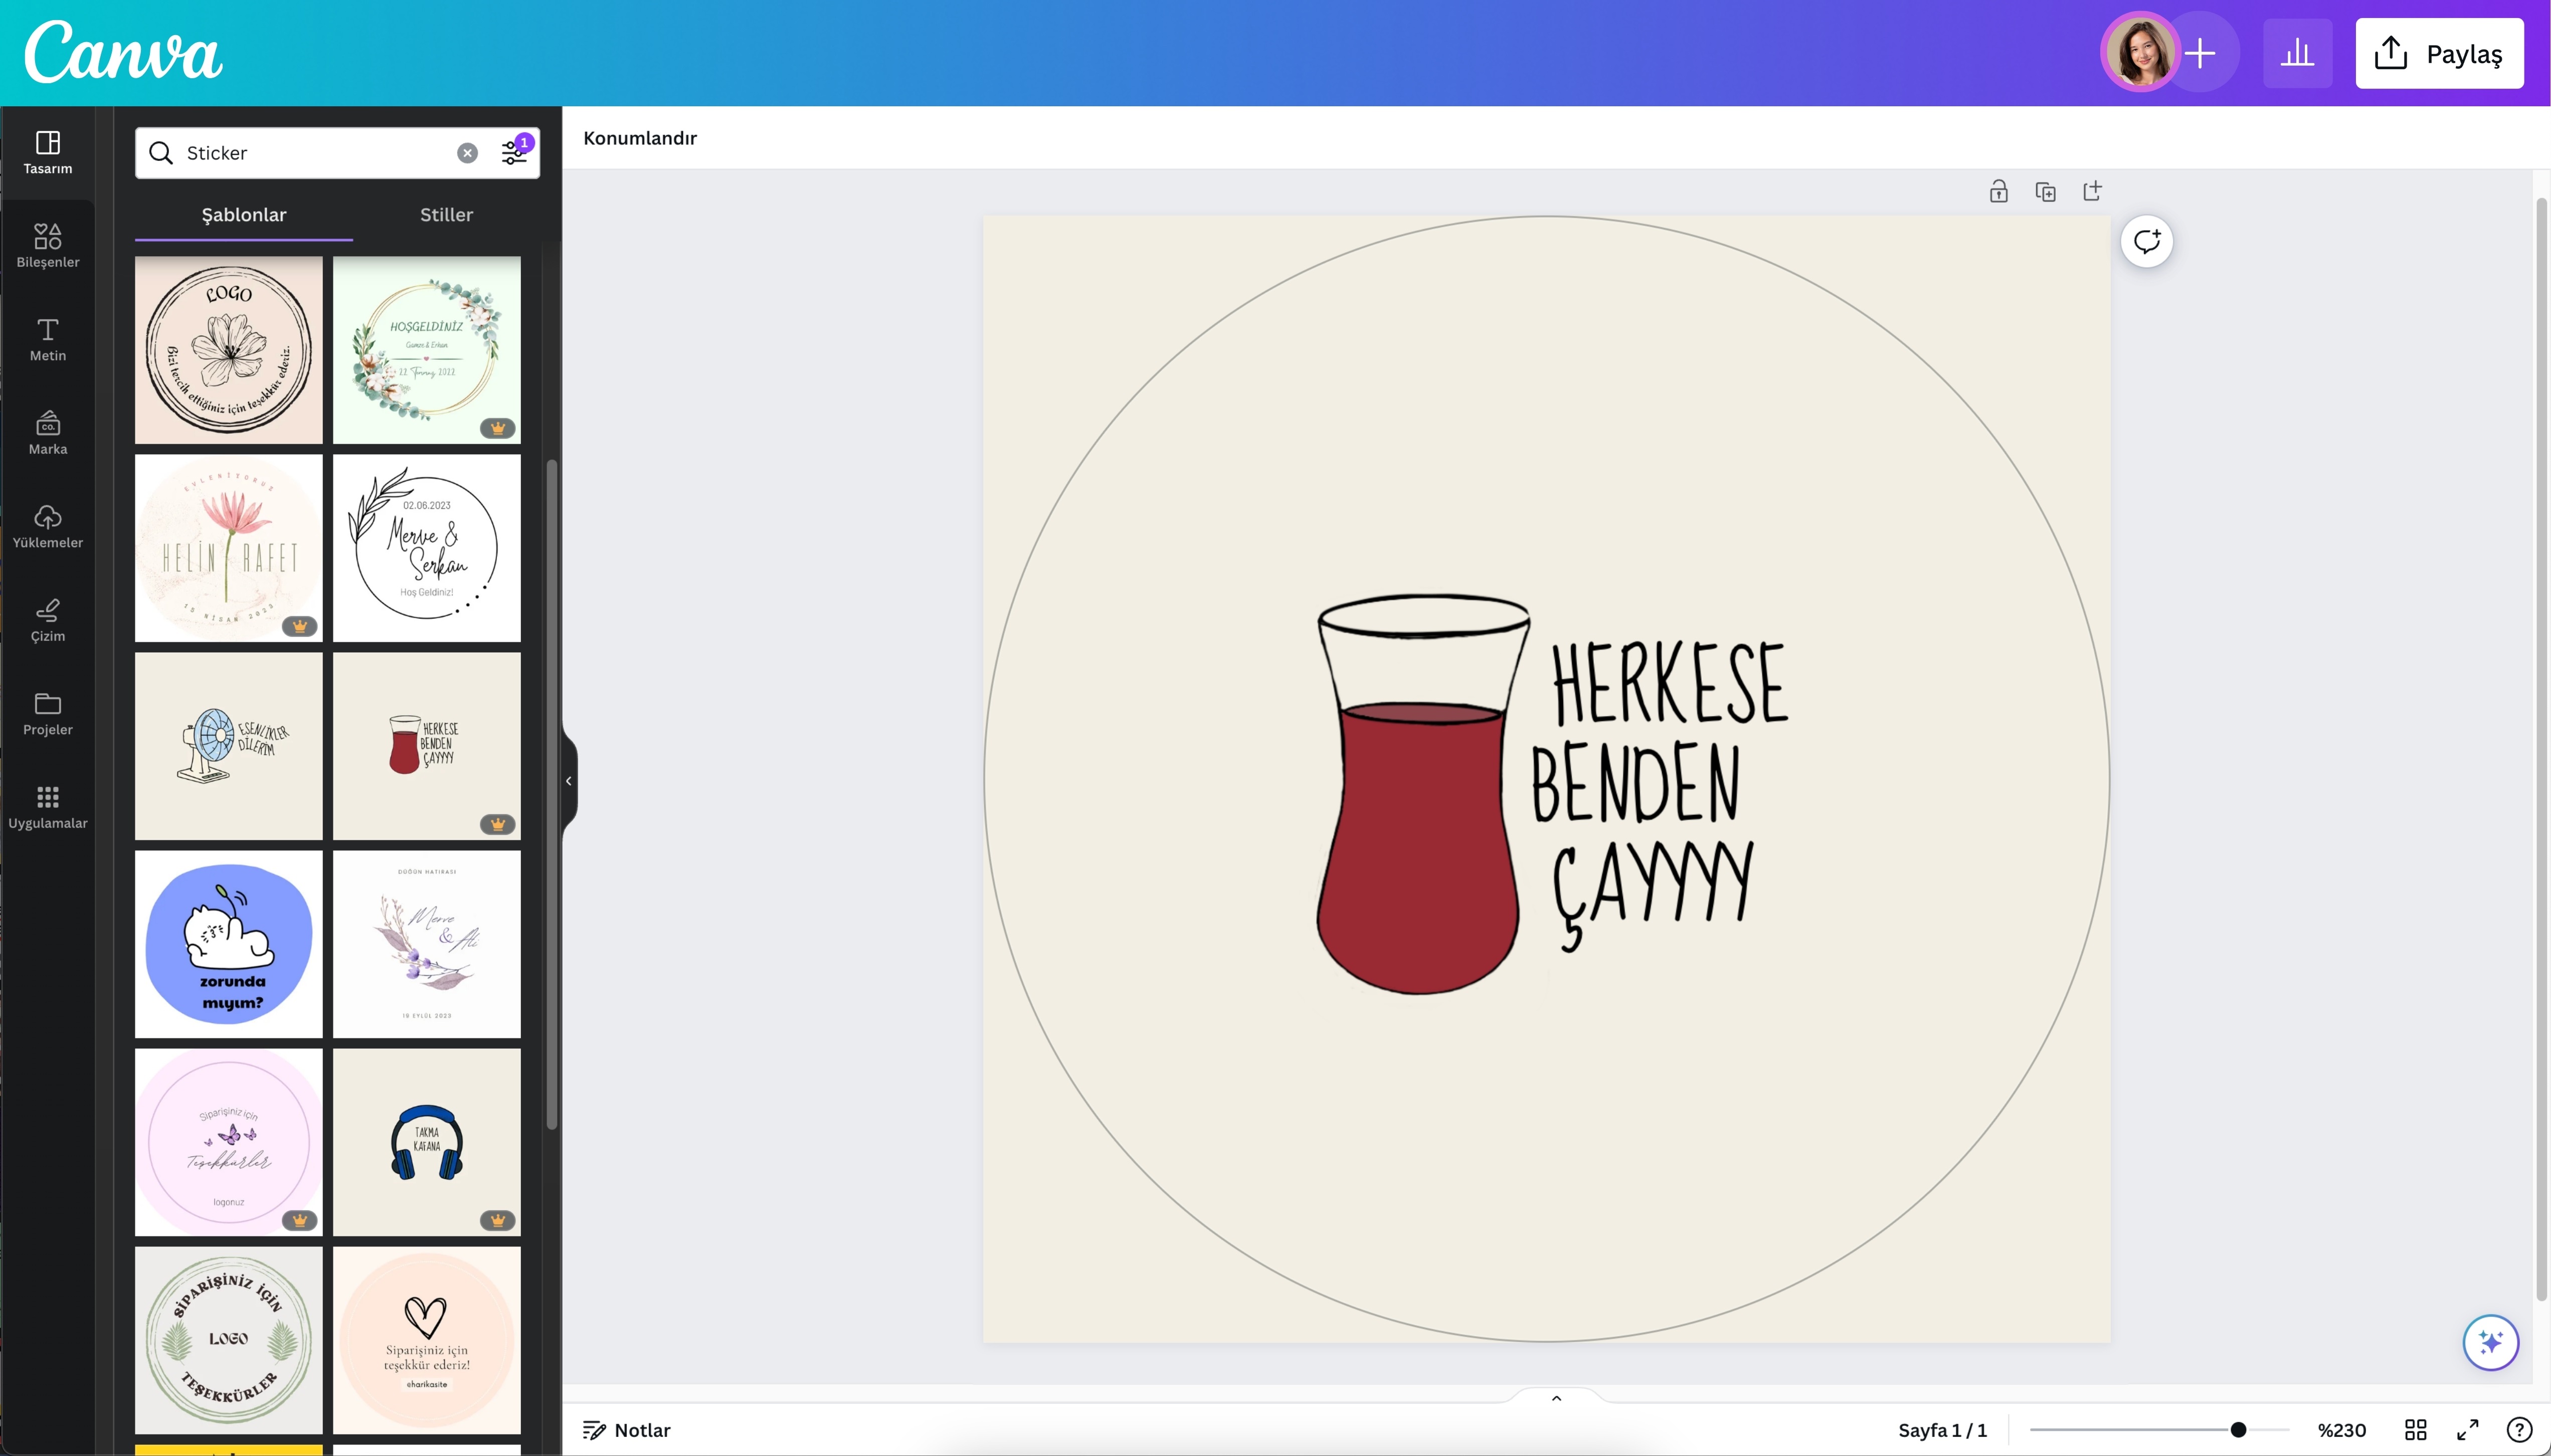The height and width of the screenshot is (1456, 2551).
Task: Open the Metin (text) panel
Action: click(x=47, y=340)
